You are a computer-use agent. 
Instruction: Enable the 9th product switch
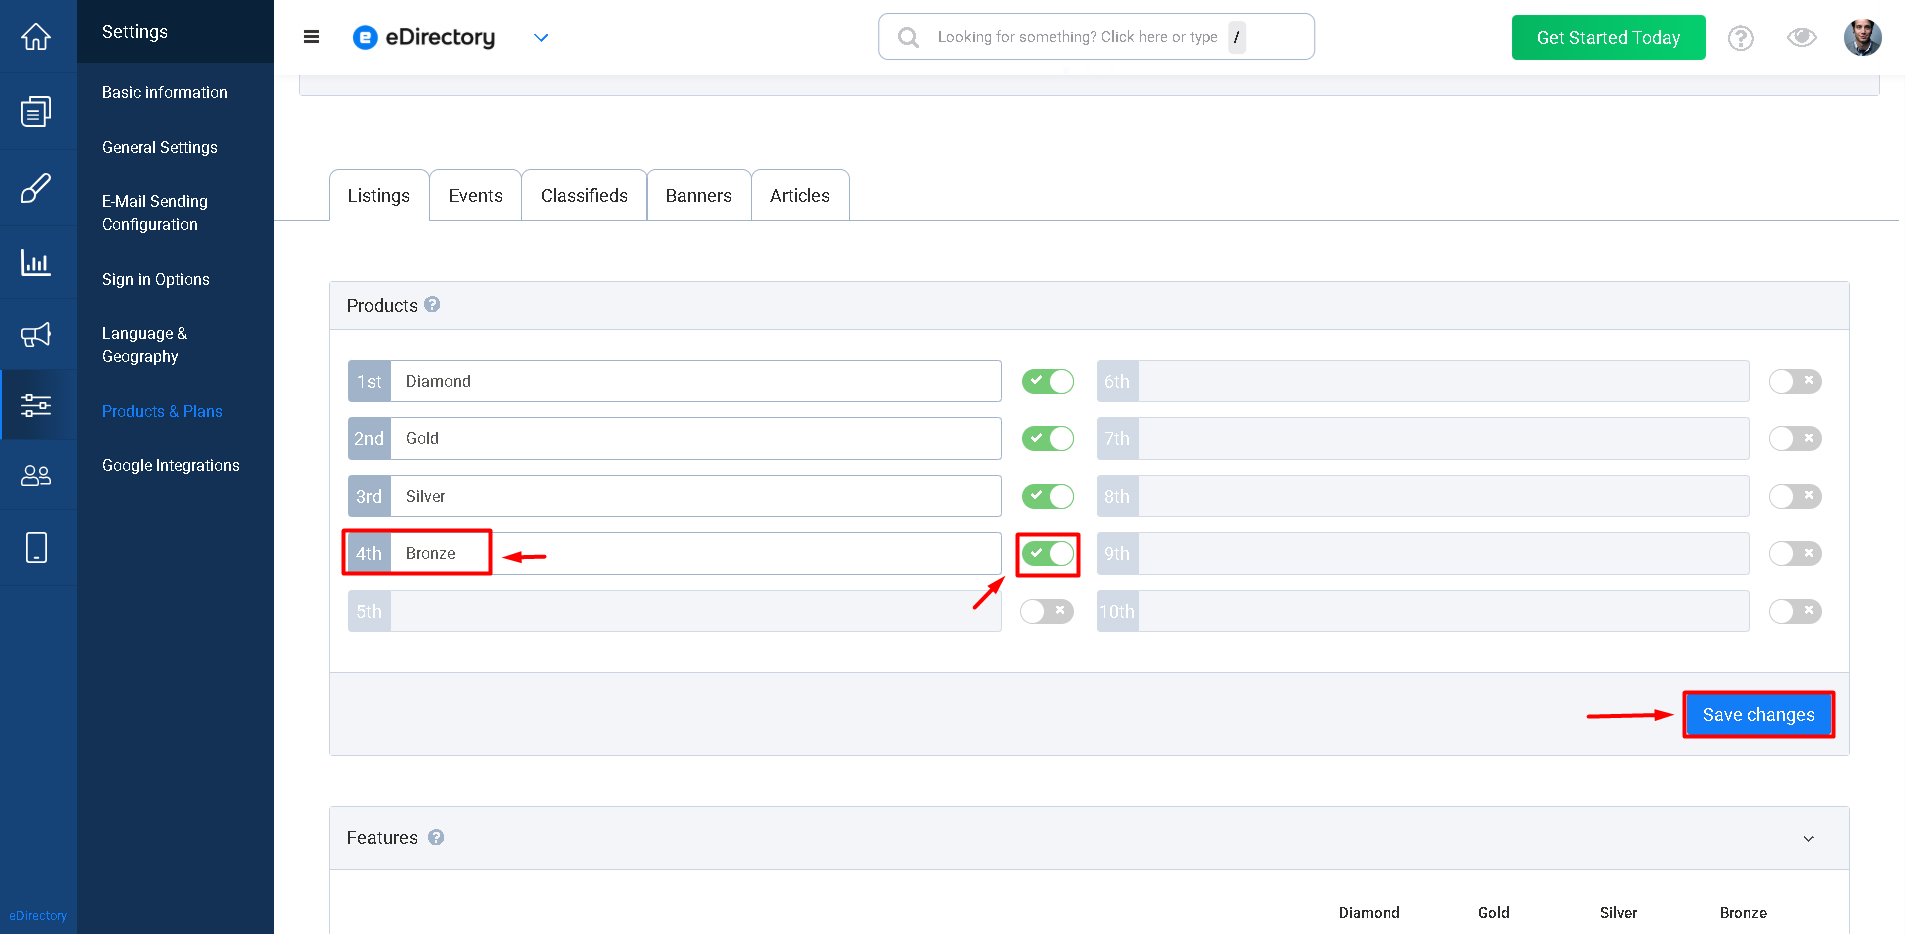pyautogui.click(x=1795, y=553)
